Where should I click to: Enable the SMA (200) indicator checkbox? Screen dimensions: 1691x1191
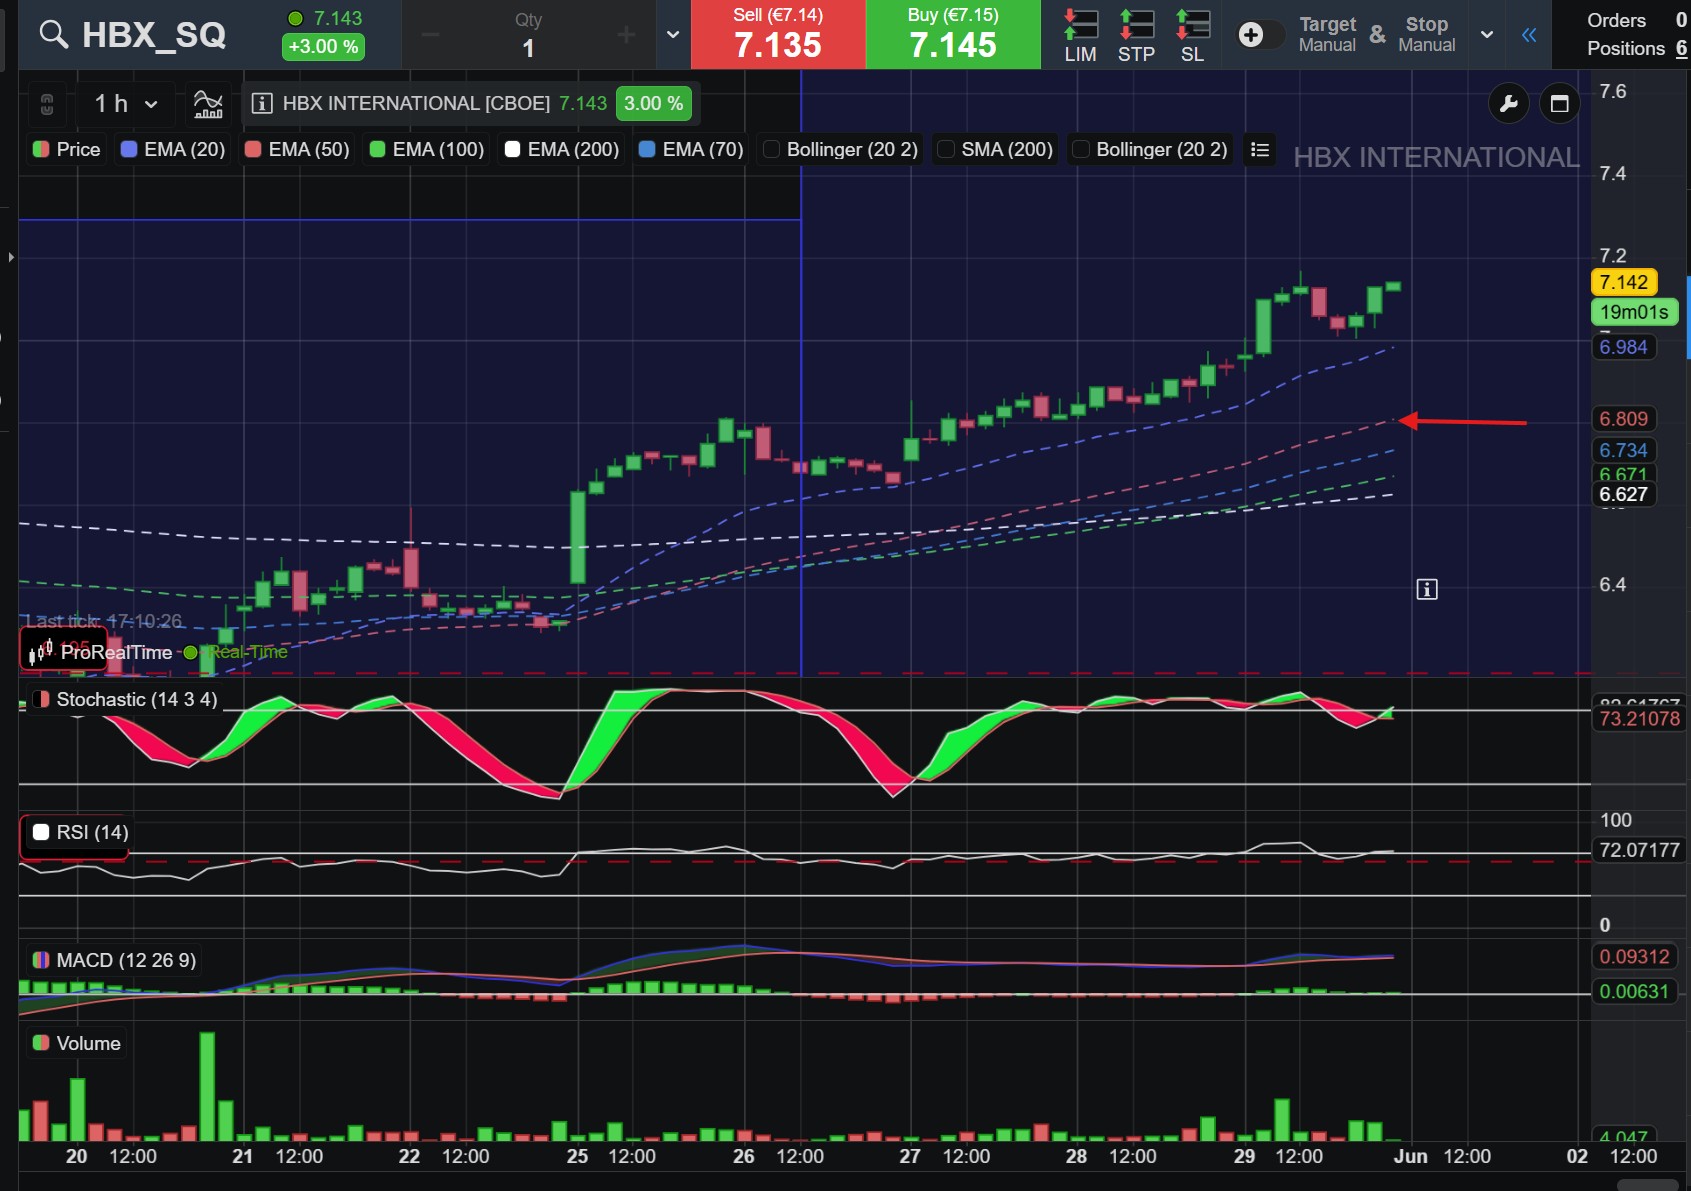(945, 149)
